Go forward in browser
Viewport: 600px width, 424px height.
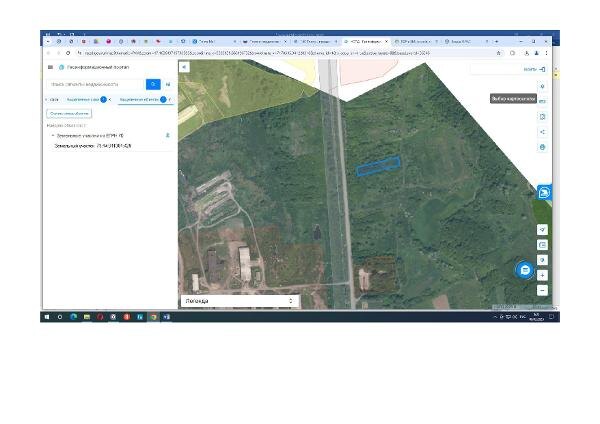click(x=58, y=53)
